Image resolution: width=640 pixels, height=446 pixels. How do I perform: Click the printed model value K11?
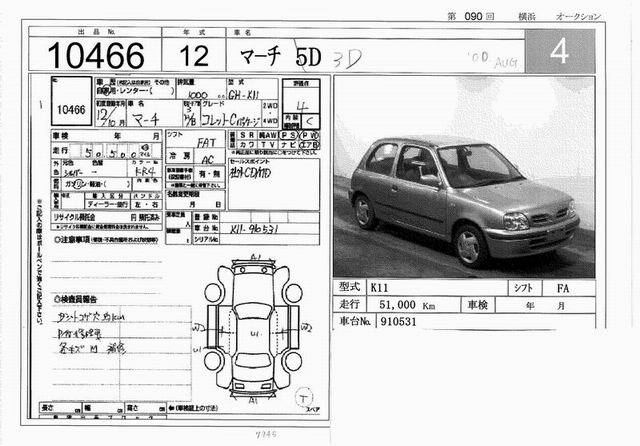coord(380,288)
